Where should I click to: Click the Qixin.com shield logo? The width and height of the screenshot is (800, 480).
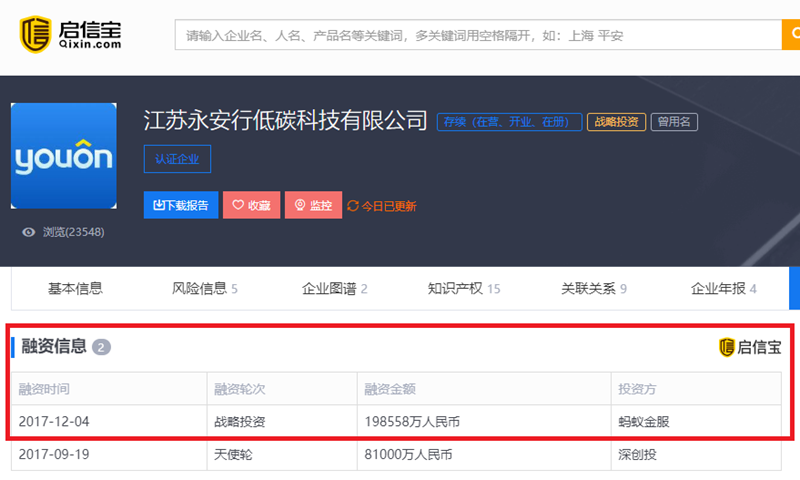click(35, 34)
